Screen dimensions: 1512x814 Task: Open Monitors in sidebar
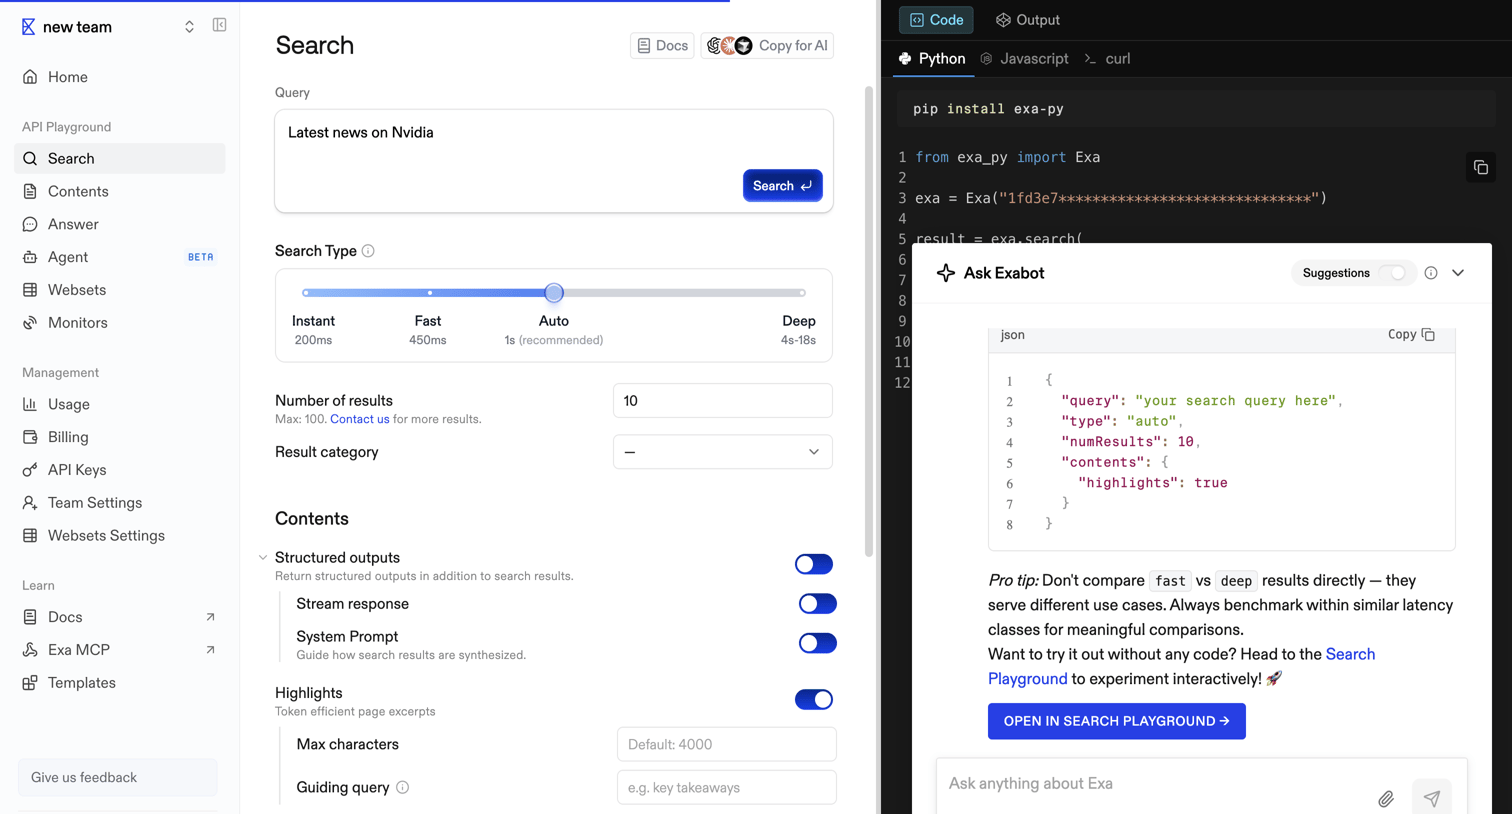[x=119, y=323]
